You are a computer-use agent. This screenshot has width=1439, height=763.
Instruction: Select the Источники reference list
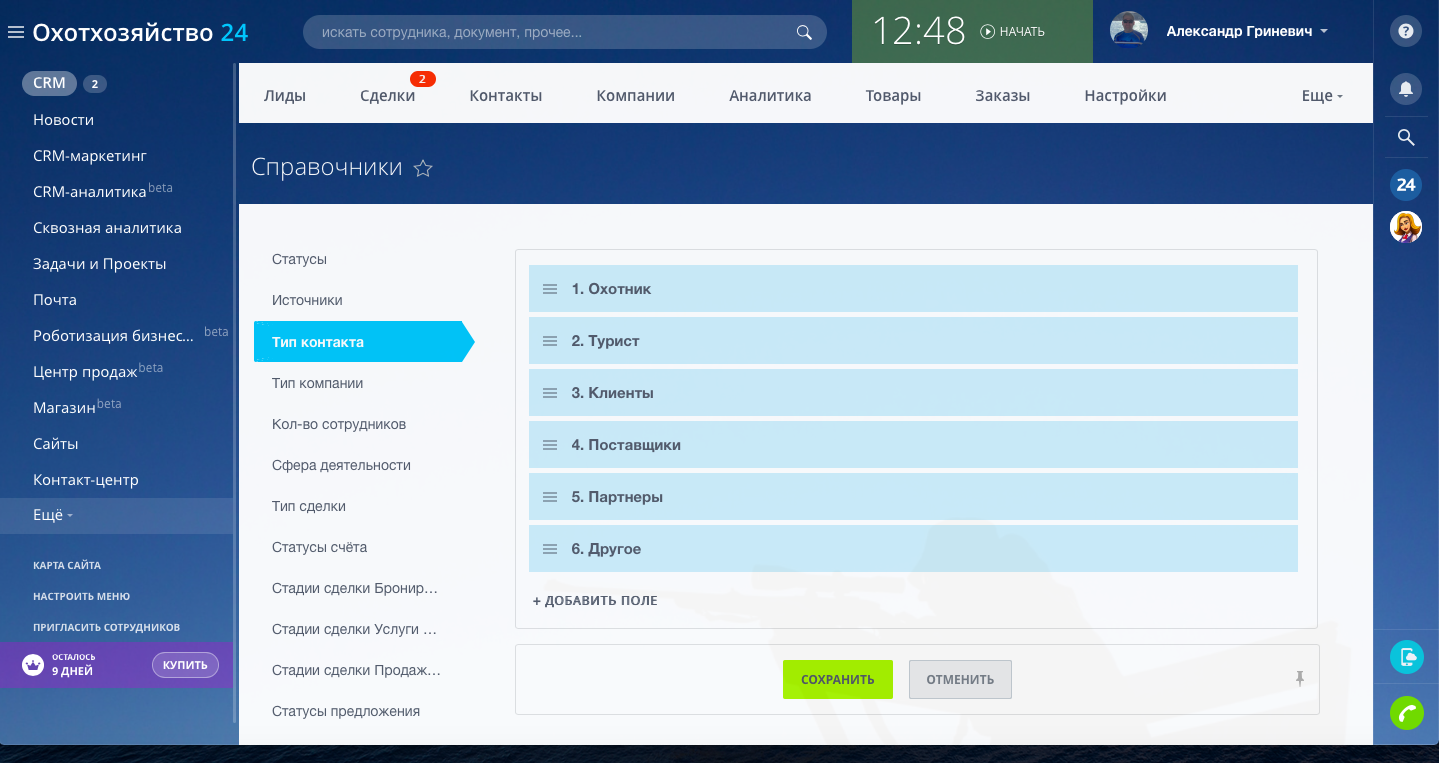click(x=307, y=300)
